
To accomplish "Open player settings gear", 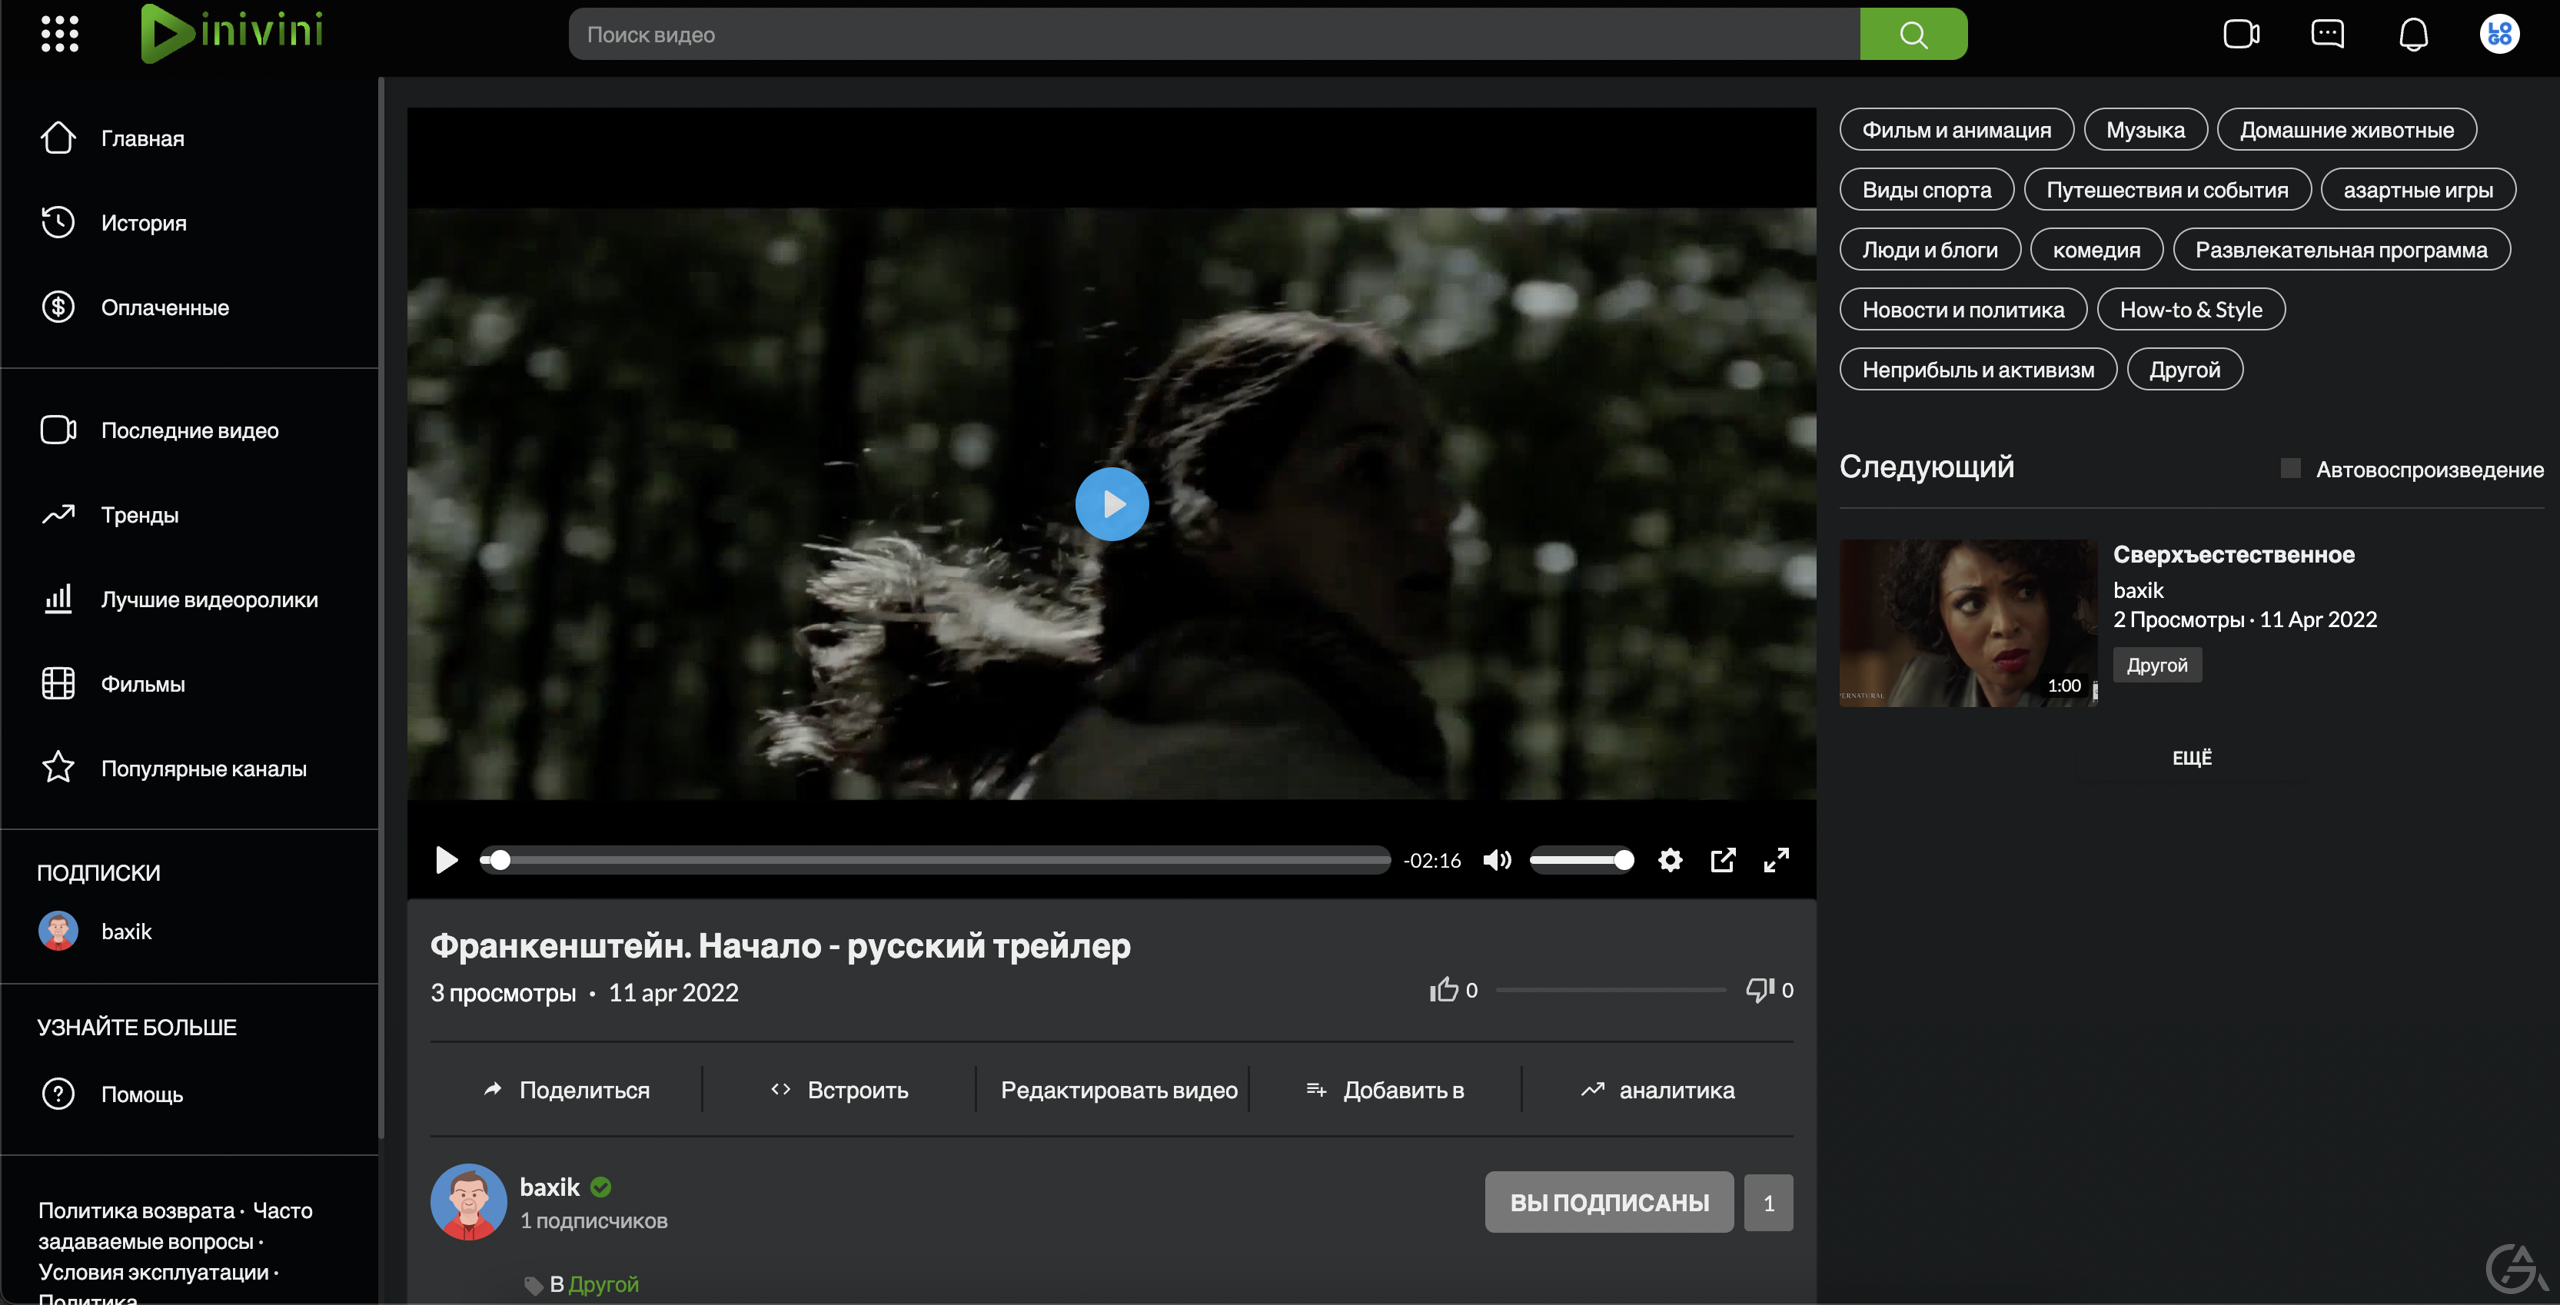I will pyautogui.click(x=1670, y=860).
